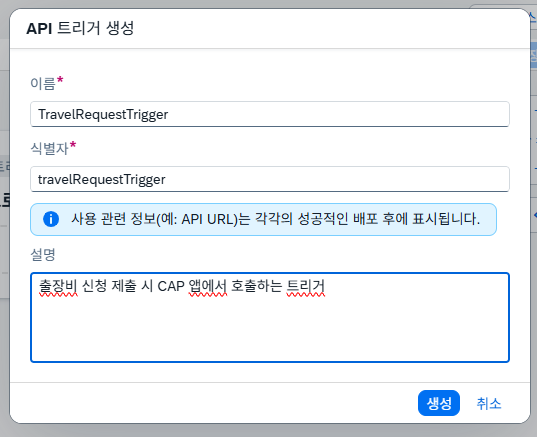
Task: Click the underlined word 트리거 in description
Action: coord(305,286)
